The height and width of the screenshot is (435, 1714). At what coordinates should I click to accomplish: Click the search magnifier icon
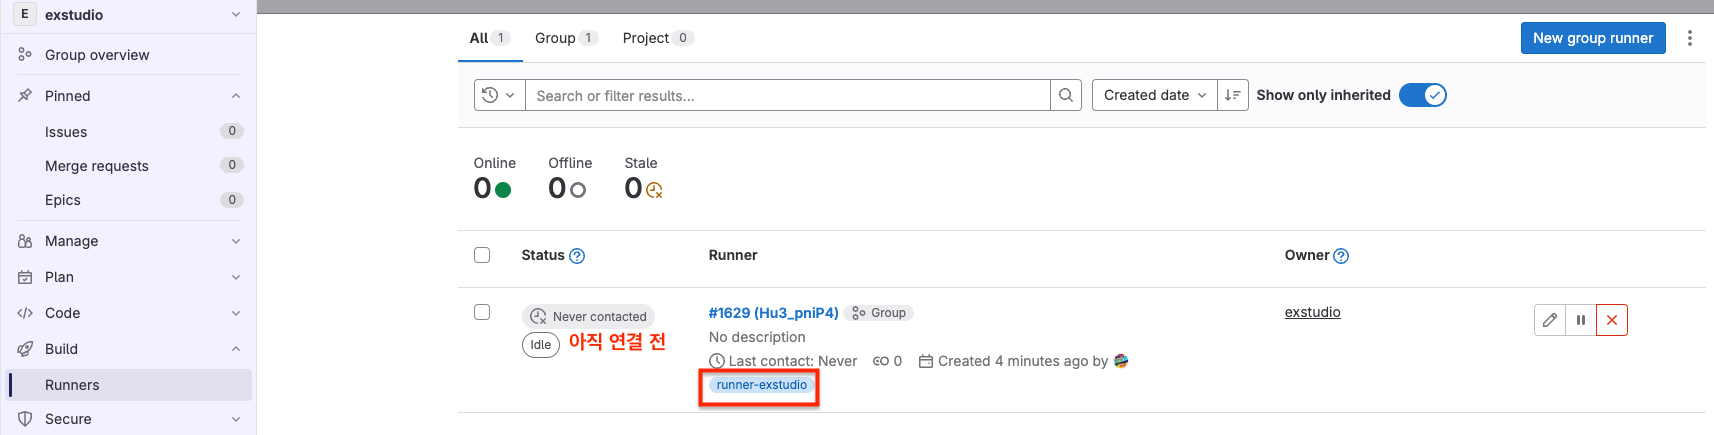(x=1066, y=95)
